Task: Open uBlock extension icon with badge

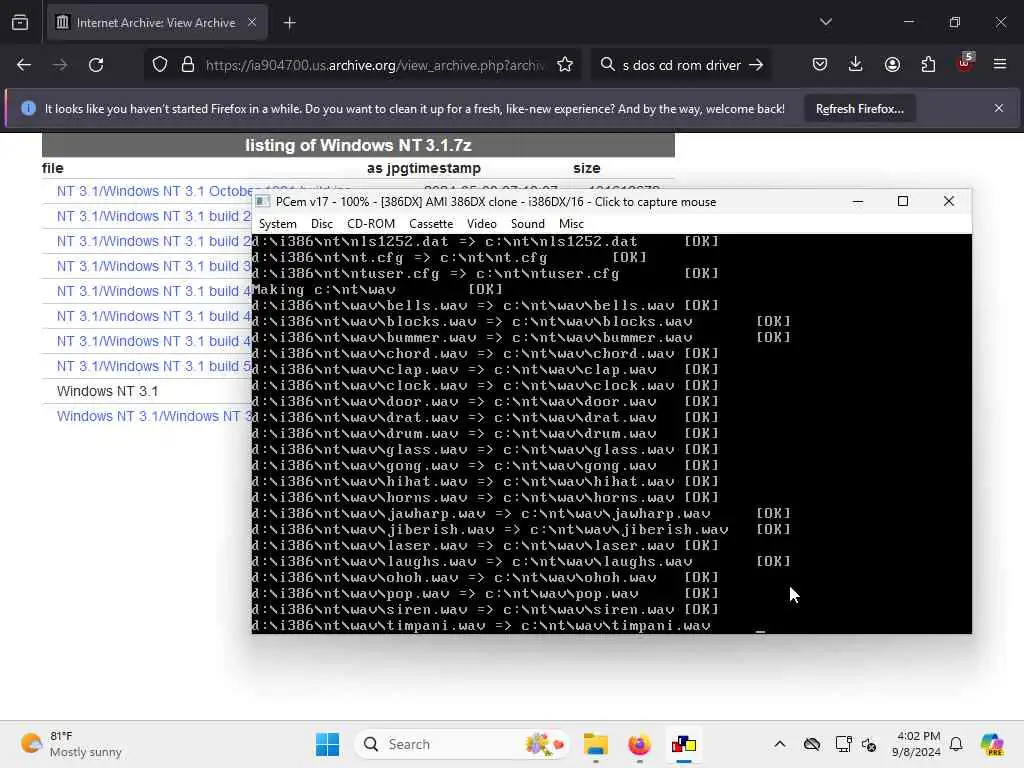Action: tap(965, 63)
